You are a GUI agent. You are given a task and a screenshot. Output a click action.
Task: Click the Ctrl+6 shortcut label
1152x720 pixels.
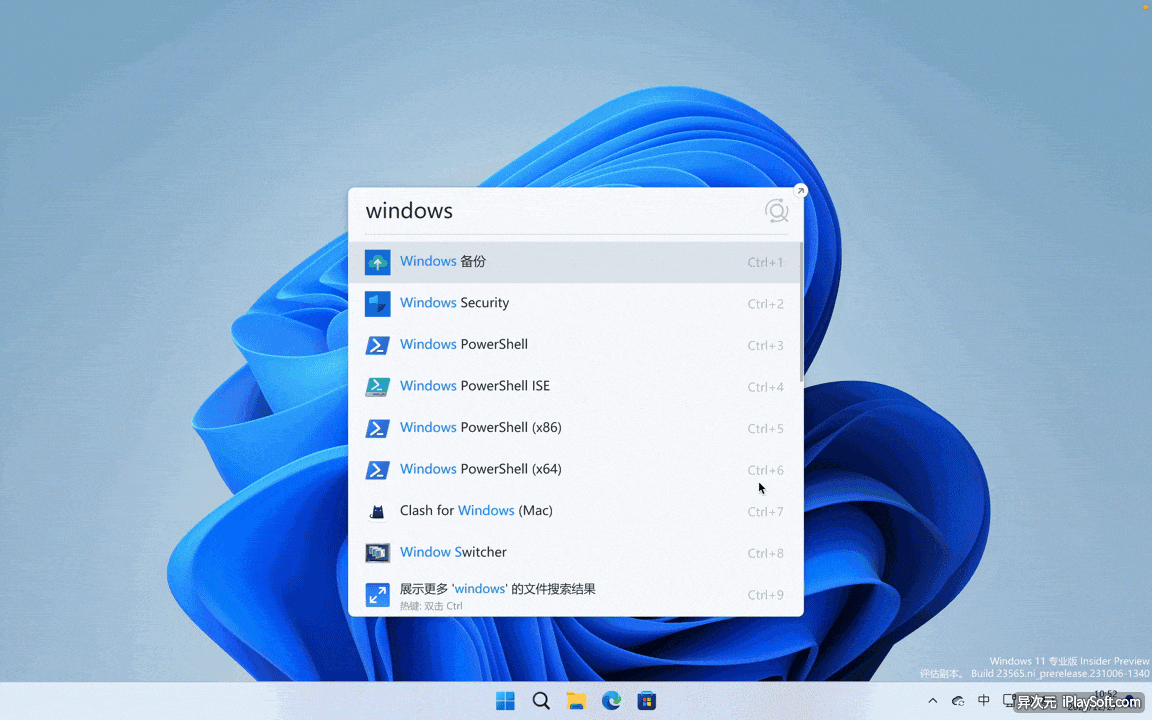(x=766, y=470)
